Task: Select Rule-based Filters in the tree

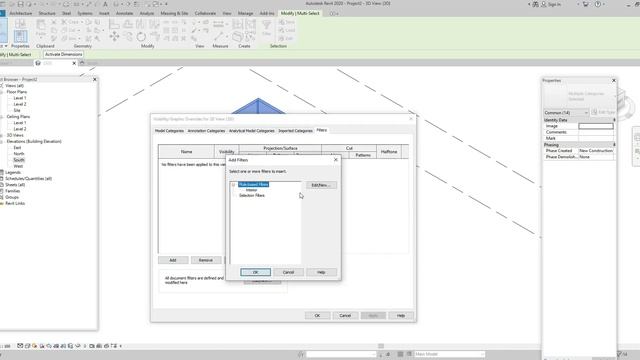Action: 253,184
